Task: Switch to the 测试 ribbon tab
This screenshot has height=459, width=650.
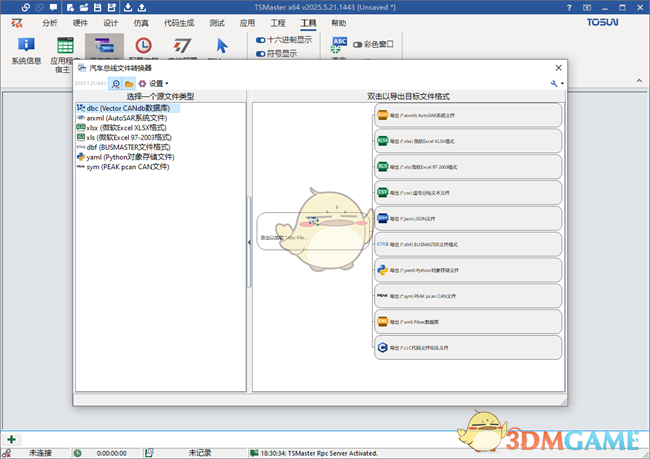Action: pyautogui.click(x=217, y=23)
